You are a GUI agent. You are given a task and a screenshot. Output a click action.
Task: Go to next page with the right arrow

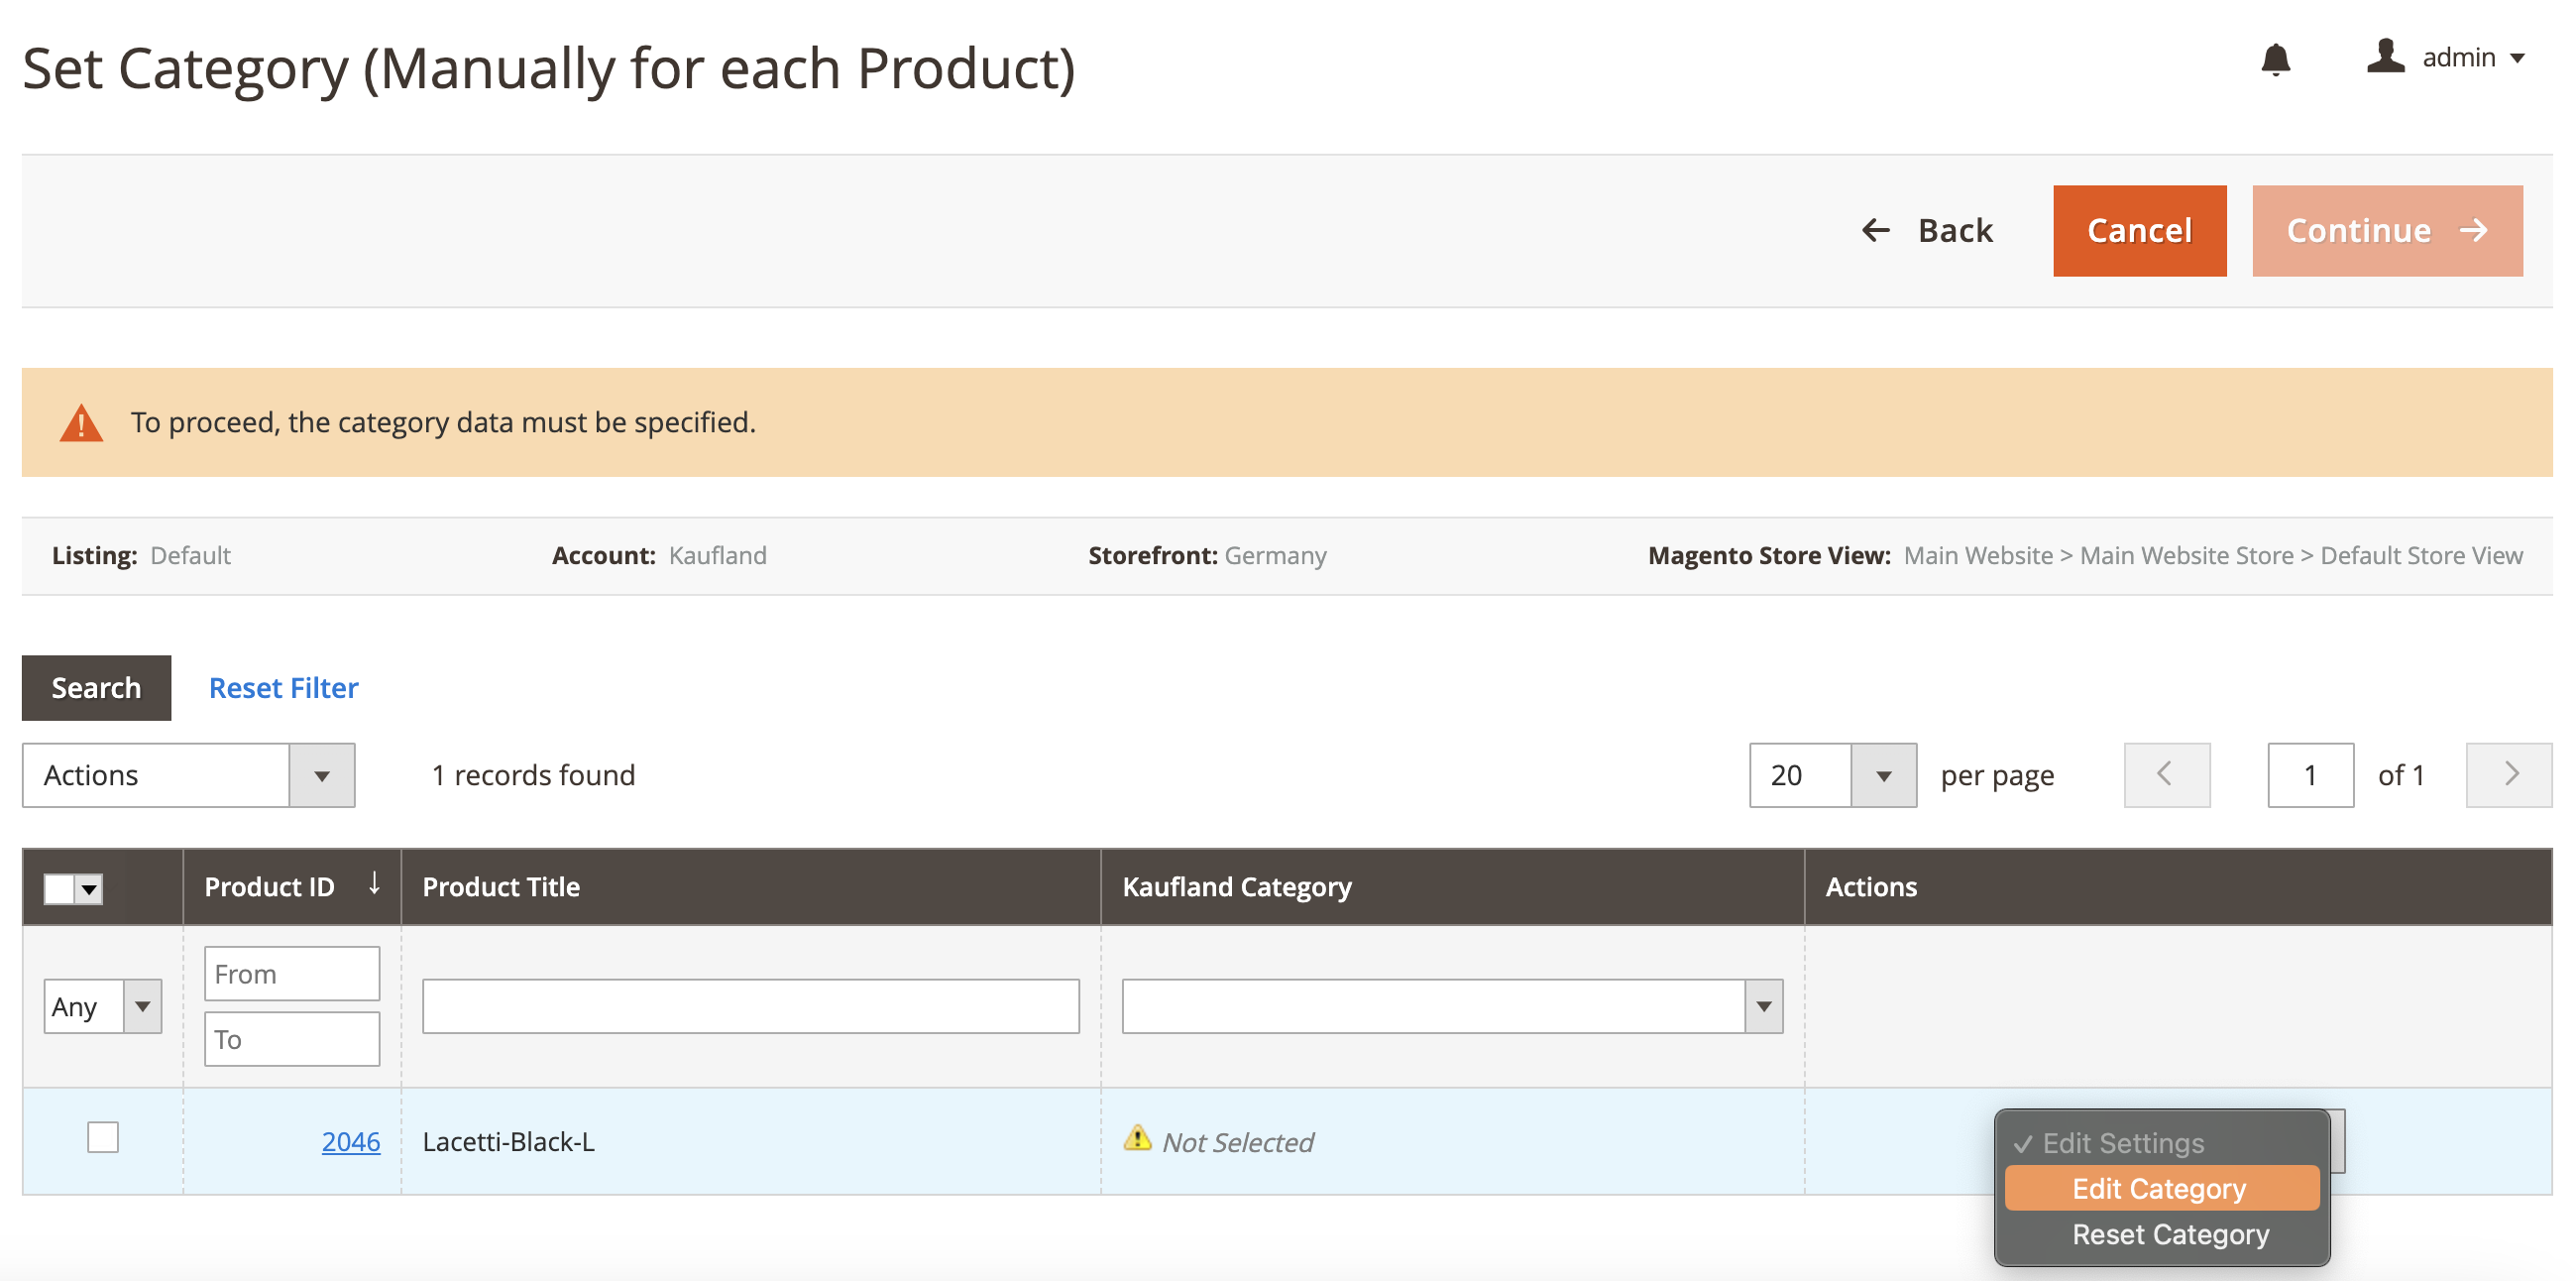(x=2508, y=774)
